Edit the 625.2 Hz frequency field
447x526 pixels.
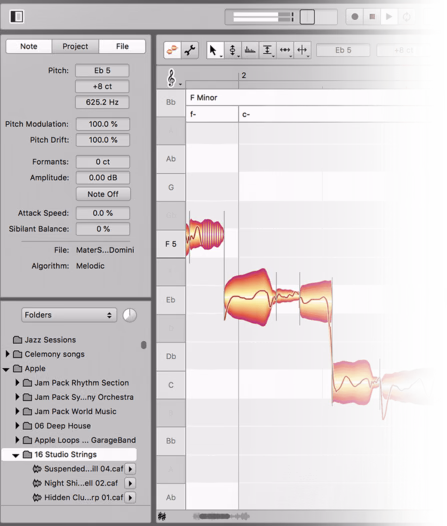tap(102, 102)
